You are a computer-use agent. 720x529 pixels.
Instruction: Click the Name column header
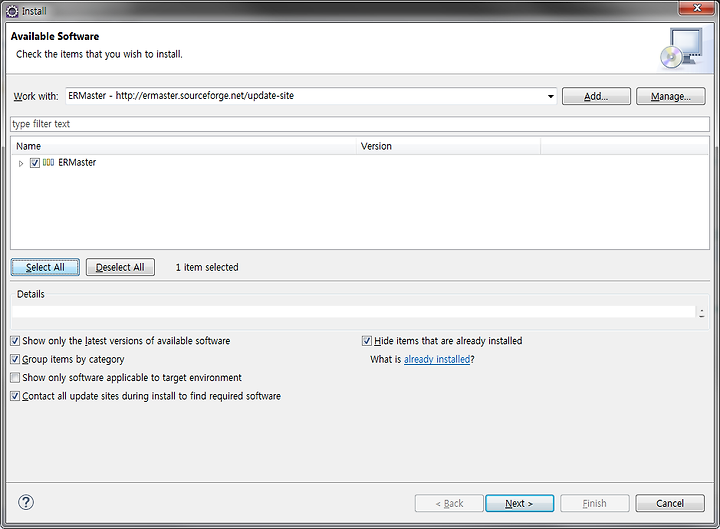[x=183, y=146]
